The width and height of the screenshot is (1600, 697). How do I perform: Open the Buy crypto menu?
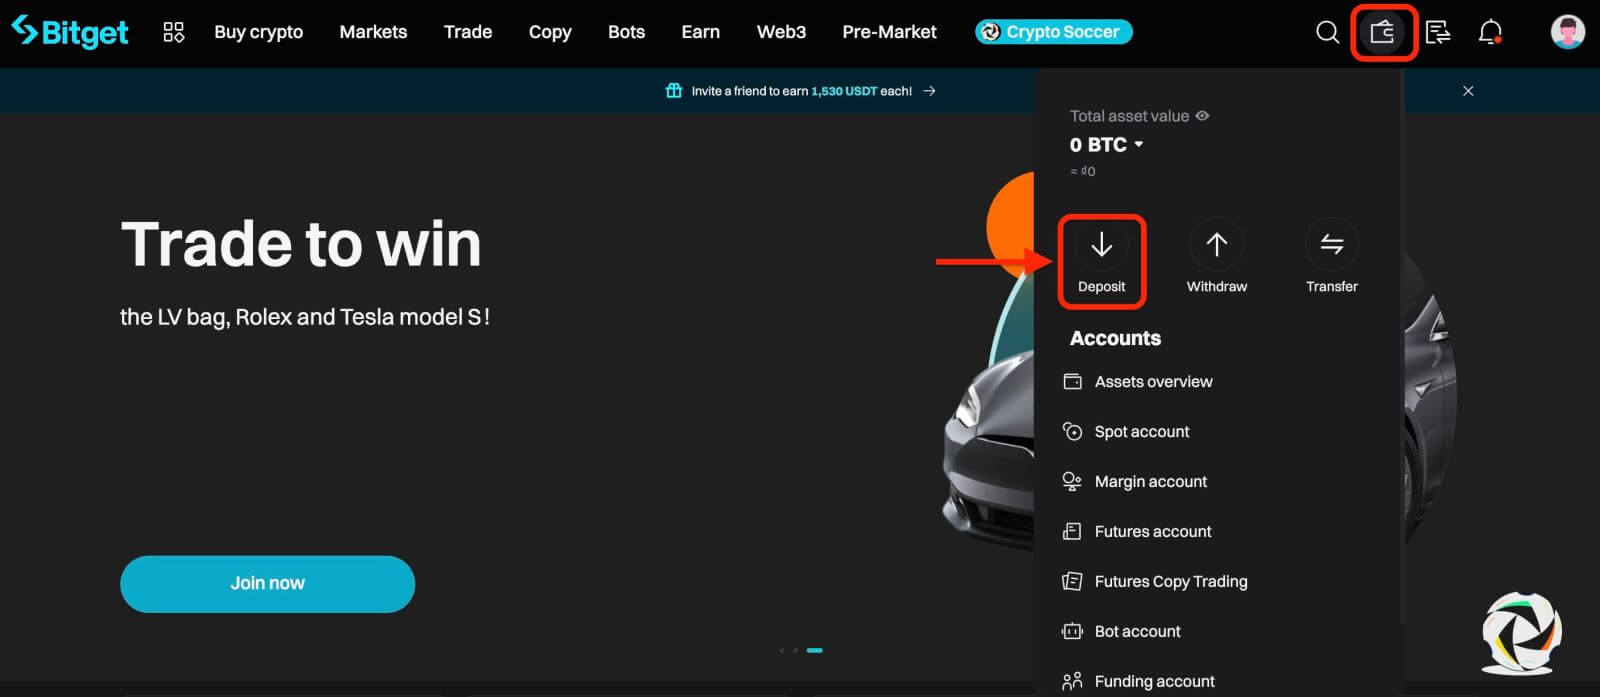click(258, 32)
